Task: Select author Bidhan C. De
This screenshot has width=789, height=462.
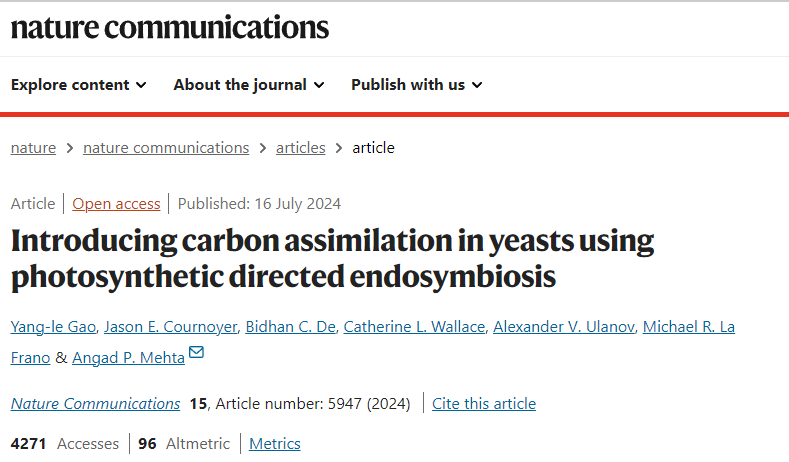Action: [x=291, y=327]
